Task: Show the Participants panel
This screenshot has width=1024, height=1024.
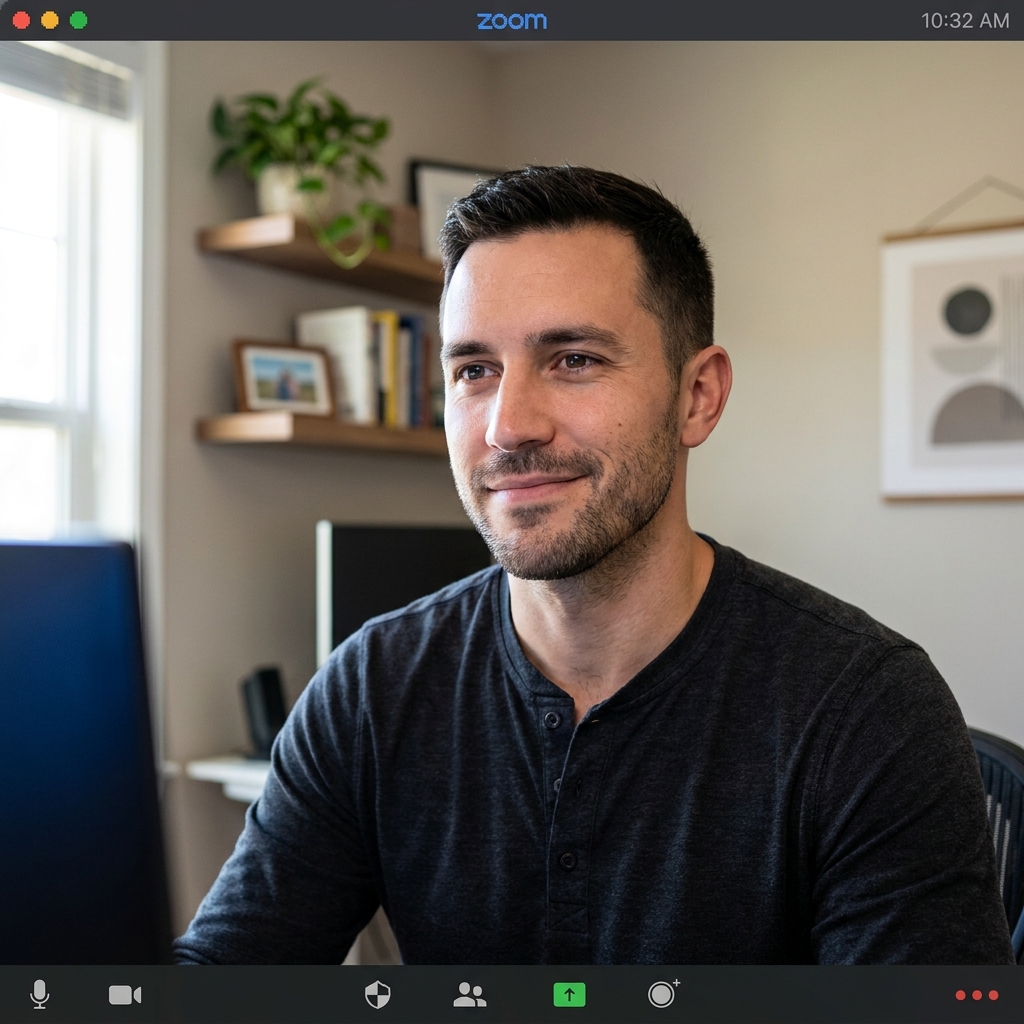Action: pyautogui.click(x=469, y=994)
